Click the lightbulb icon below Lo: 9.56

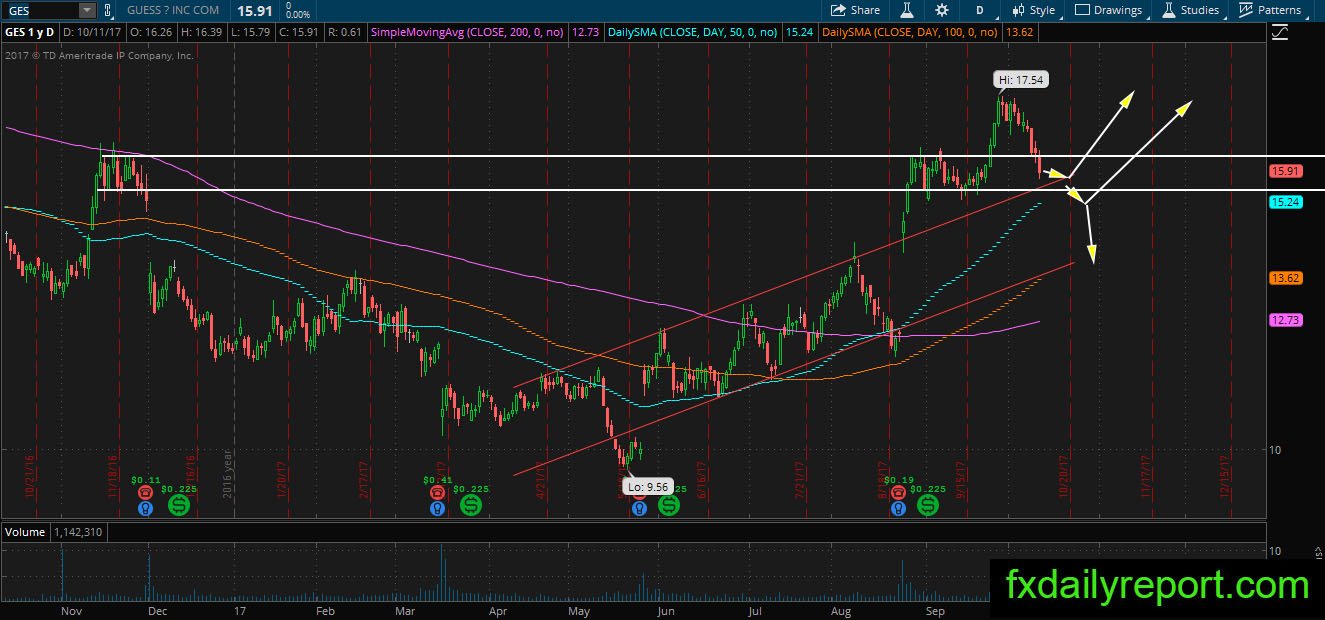coord(638,508)
